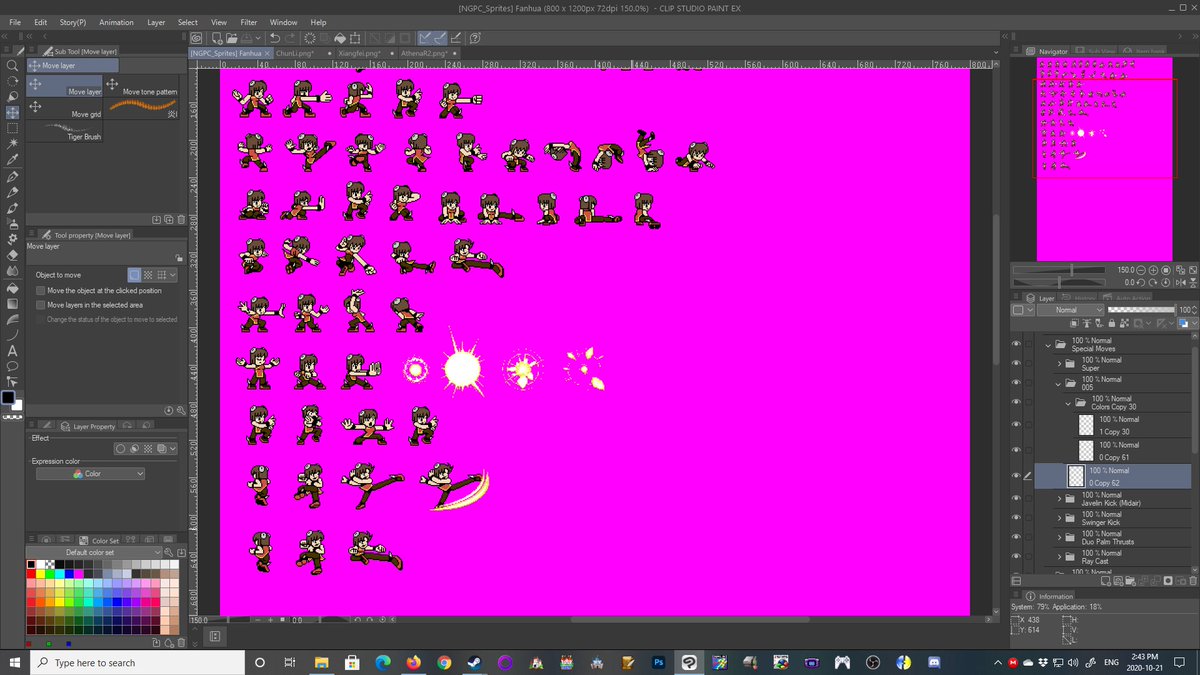Image resolution: width=1200 pixels, height=675 pixels.
Task: Expand the Super folder
Action: pos(1058,364)
